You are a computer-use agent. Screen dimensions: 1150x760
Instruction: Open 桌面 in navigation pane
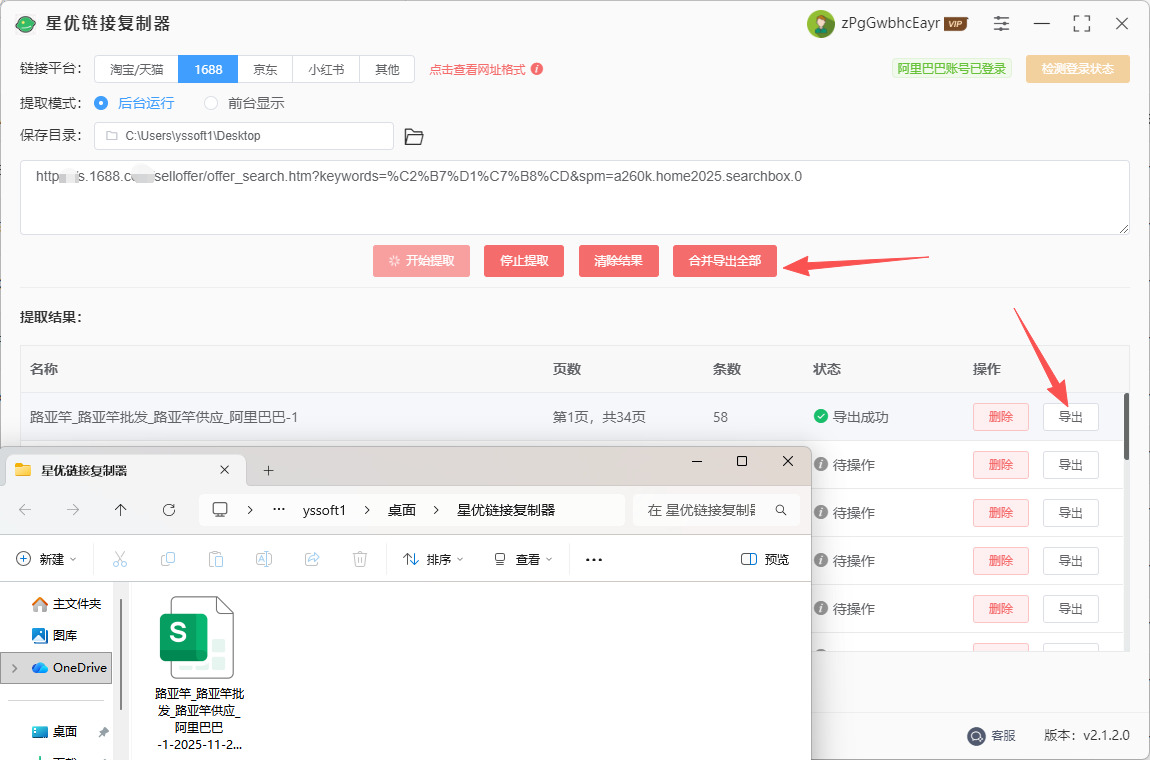click(55, 731)
